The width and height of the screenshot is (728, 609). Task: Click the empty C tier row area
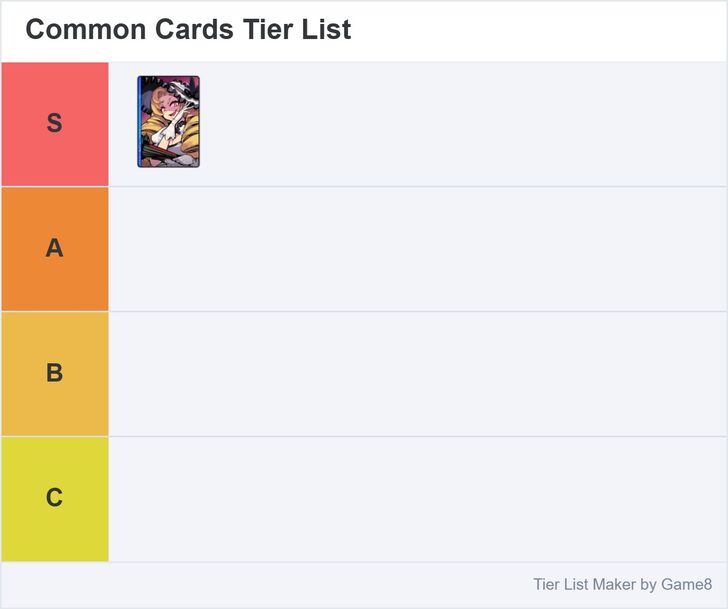coord(417,498)
